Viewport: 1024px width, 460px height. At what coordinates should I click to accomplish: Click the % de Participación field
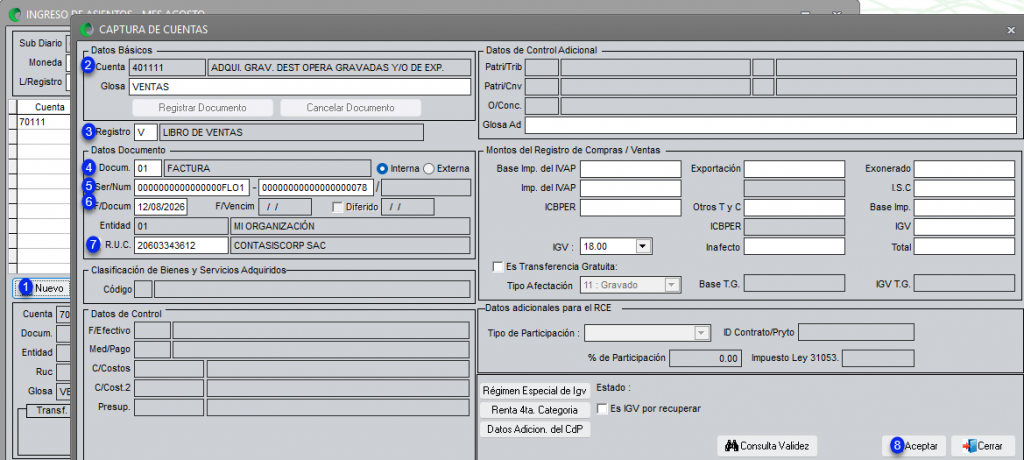coord(706,358)
